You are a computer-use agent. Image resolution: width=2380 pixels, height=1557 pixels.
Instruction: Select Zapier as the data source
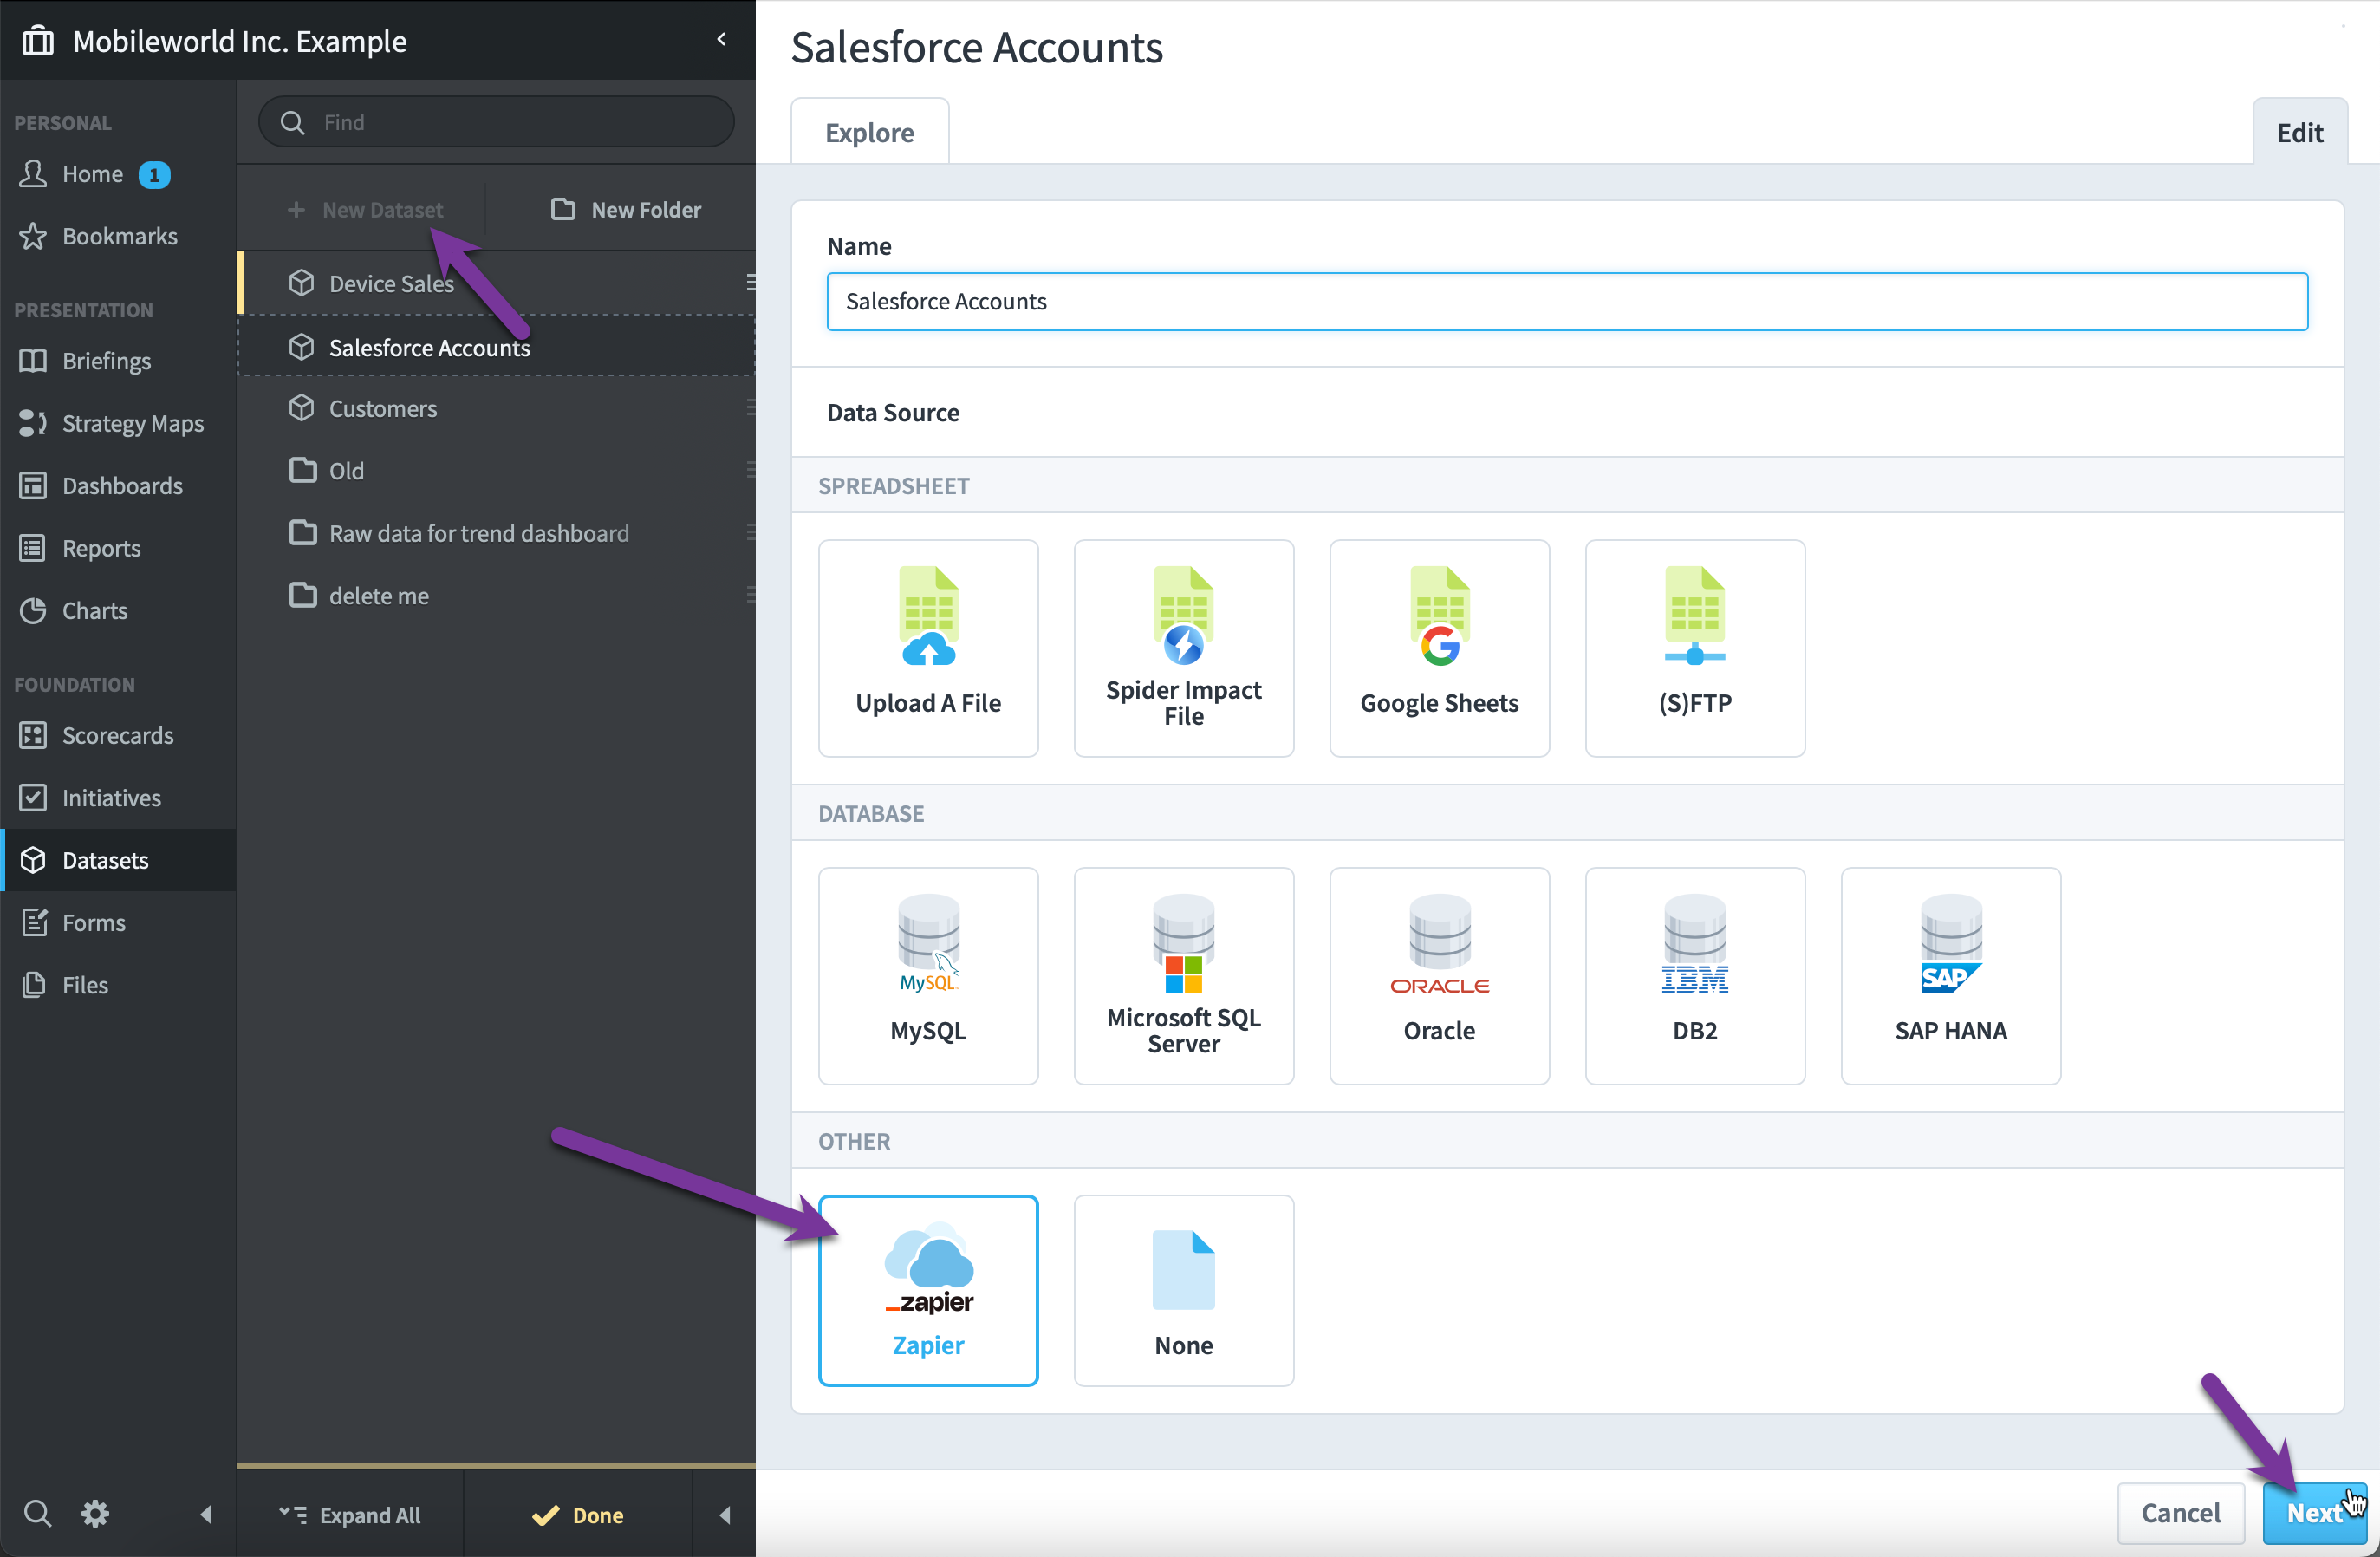click(x=928, y=1290)
